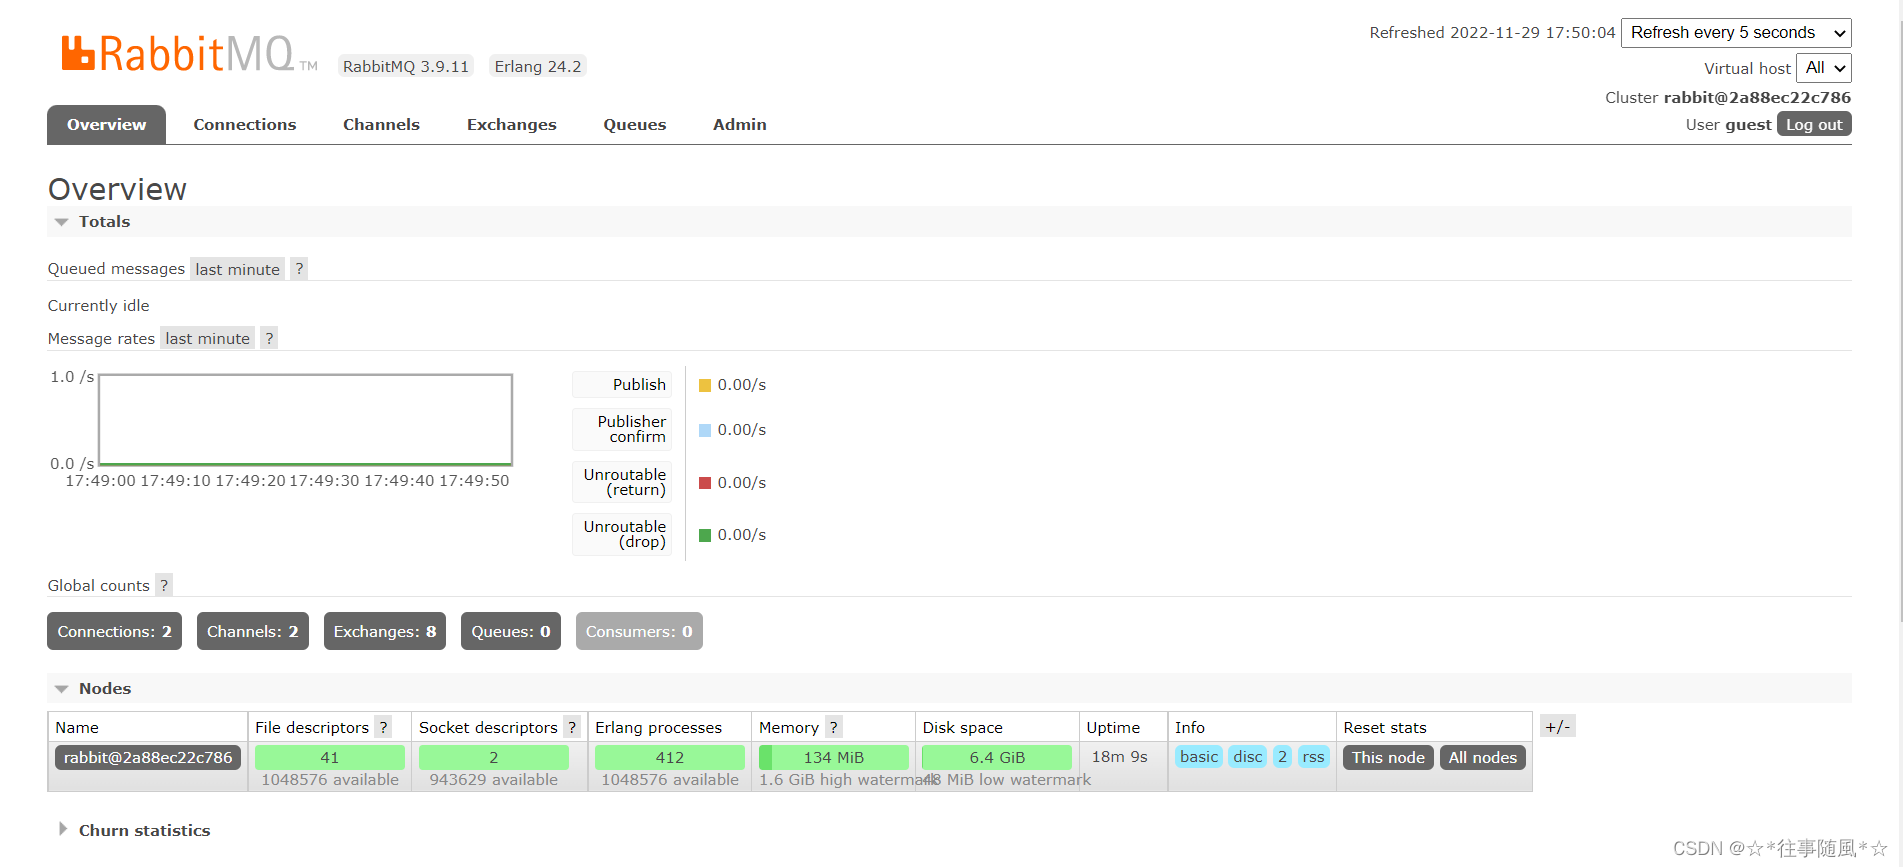Open Connections: 2 global count

[114, 631]
